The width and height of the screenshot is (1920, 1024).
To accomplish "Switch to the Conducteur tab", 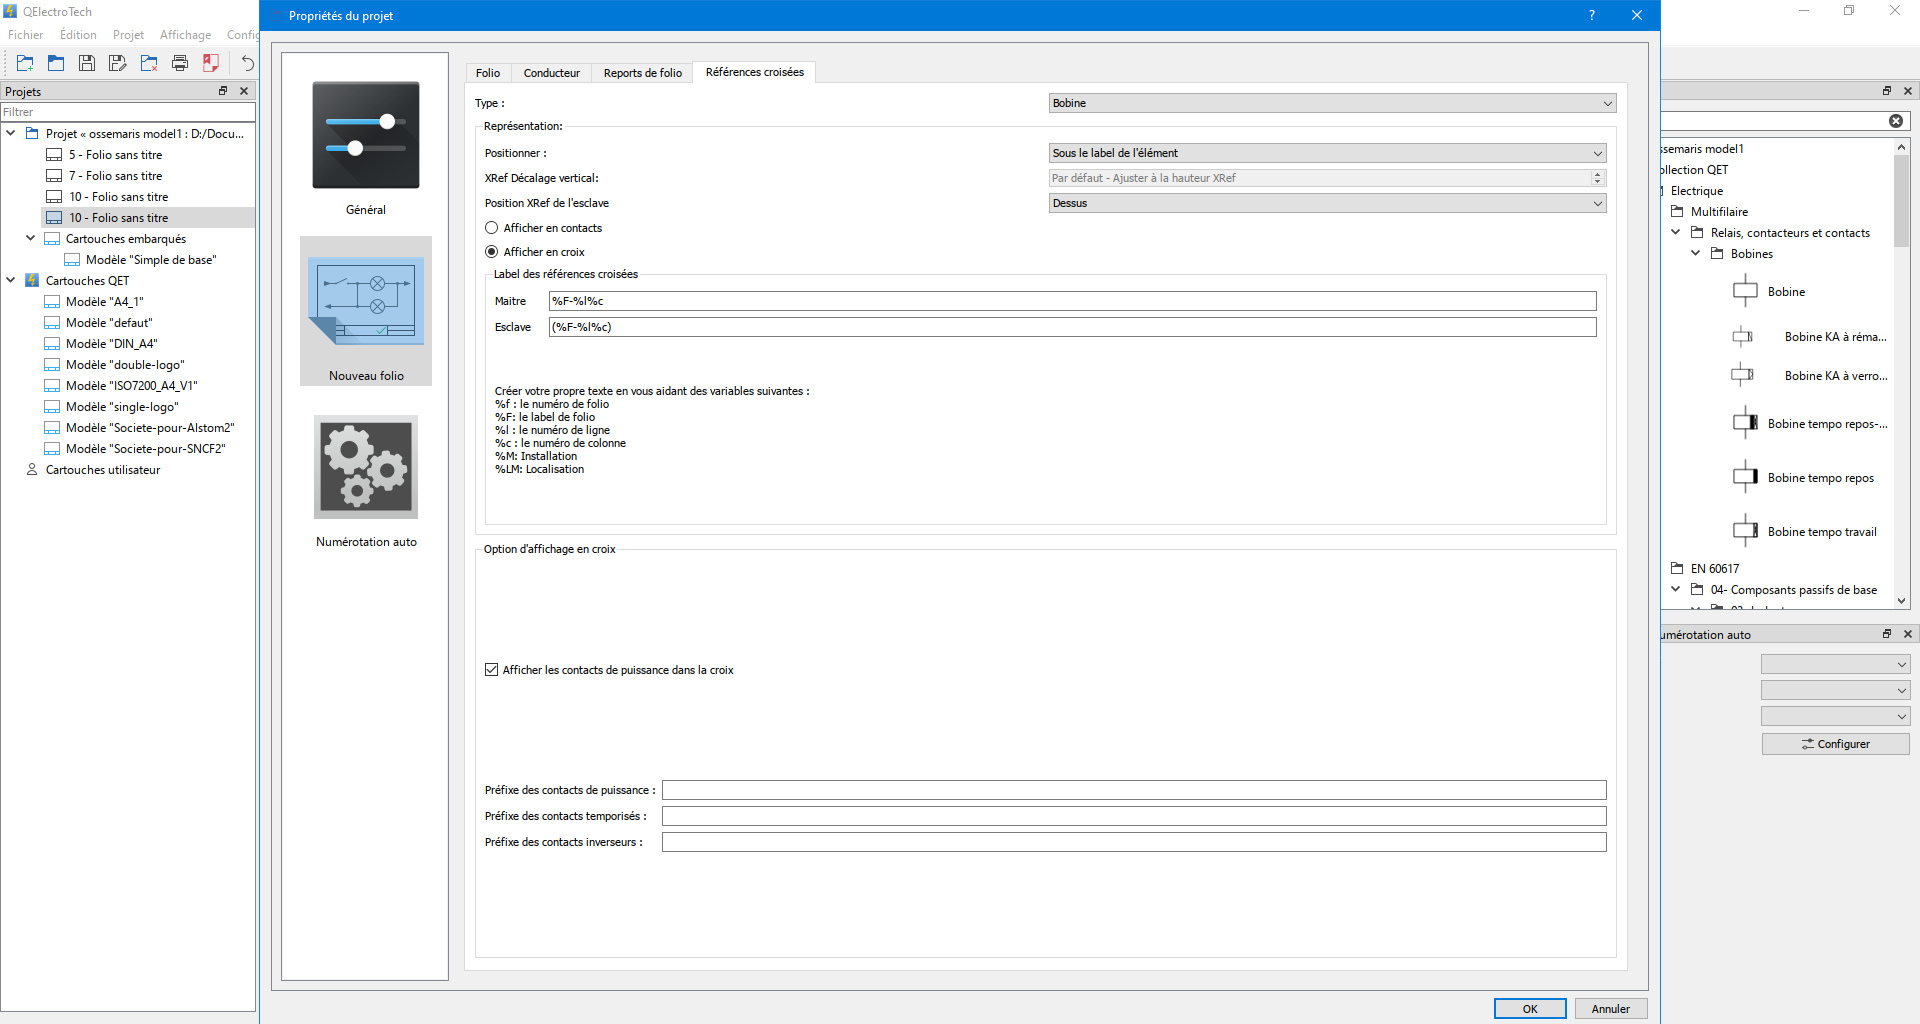I will pos(552,73).
